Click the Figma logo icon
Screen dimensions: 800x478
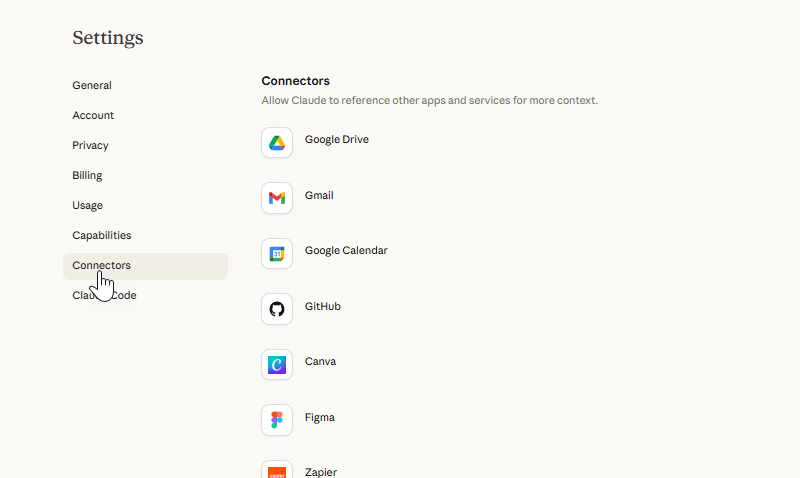tap(277, 420)
